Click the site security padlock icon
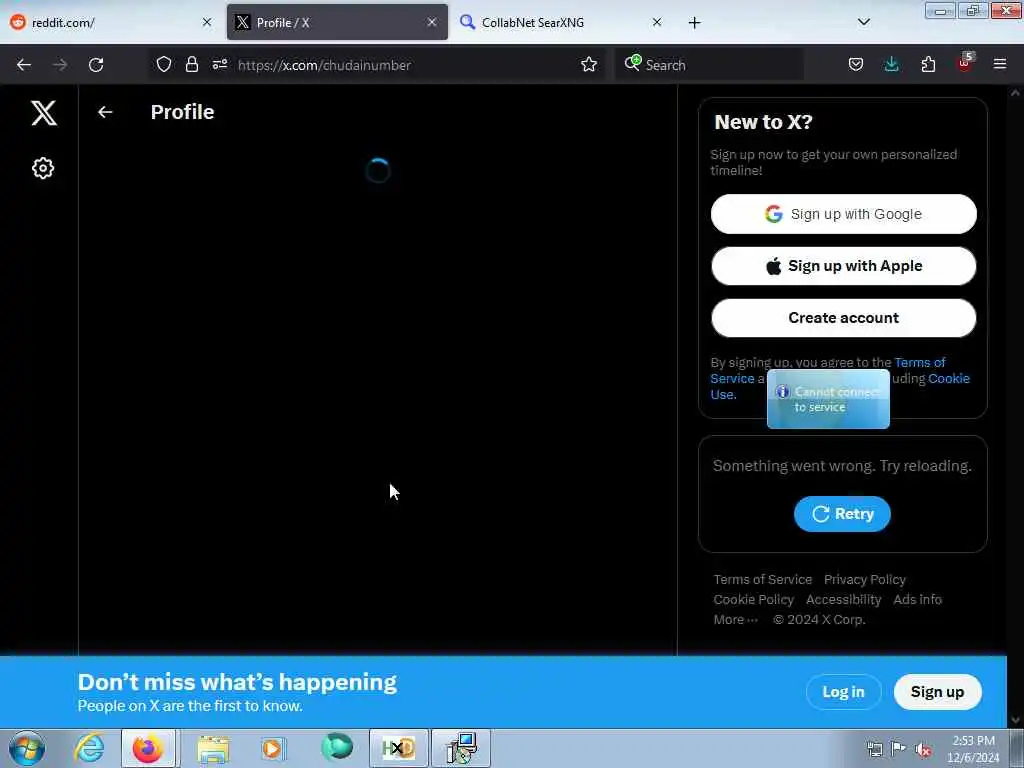 tap(191, 64)
